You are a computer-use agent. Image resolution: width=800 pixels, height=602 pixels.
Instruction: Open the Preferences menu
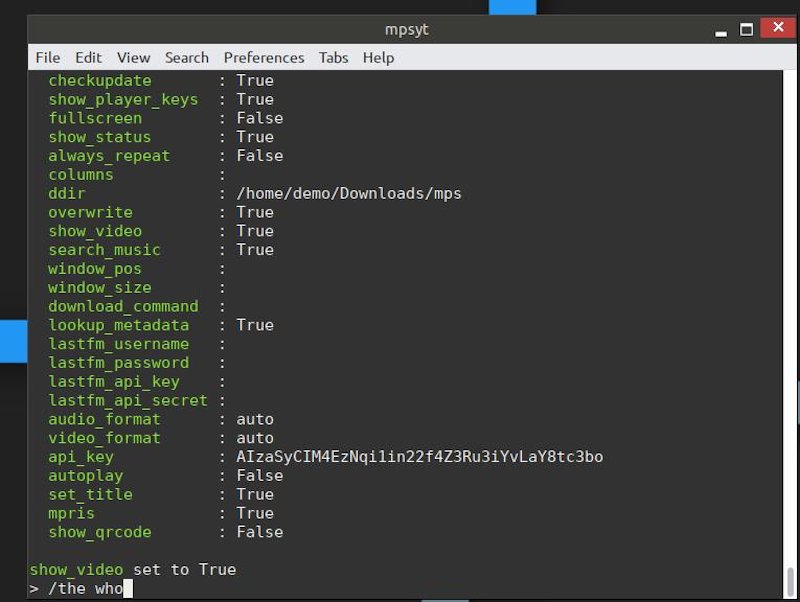(x=264, y=57)
